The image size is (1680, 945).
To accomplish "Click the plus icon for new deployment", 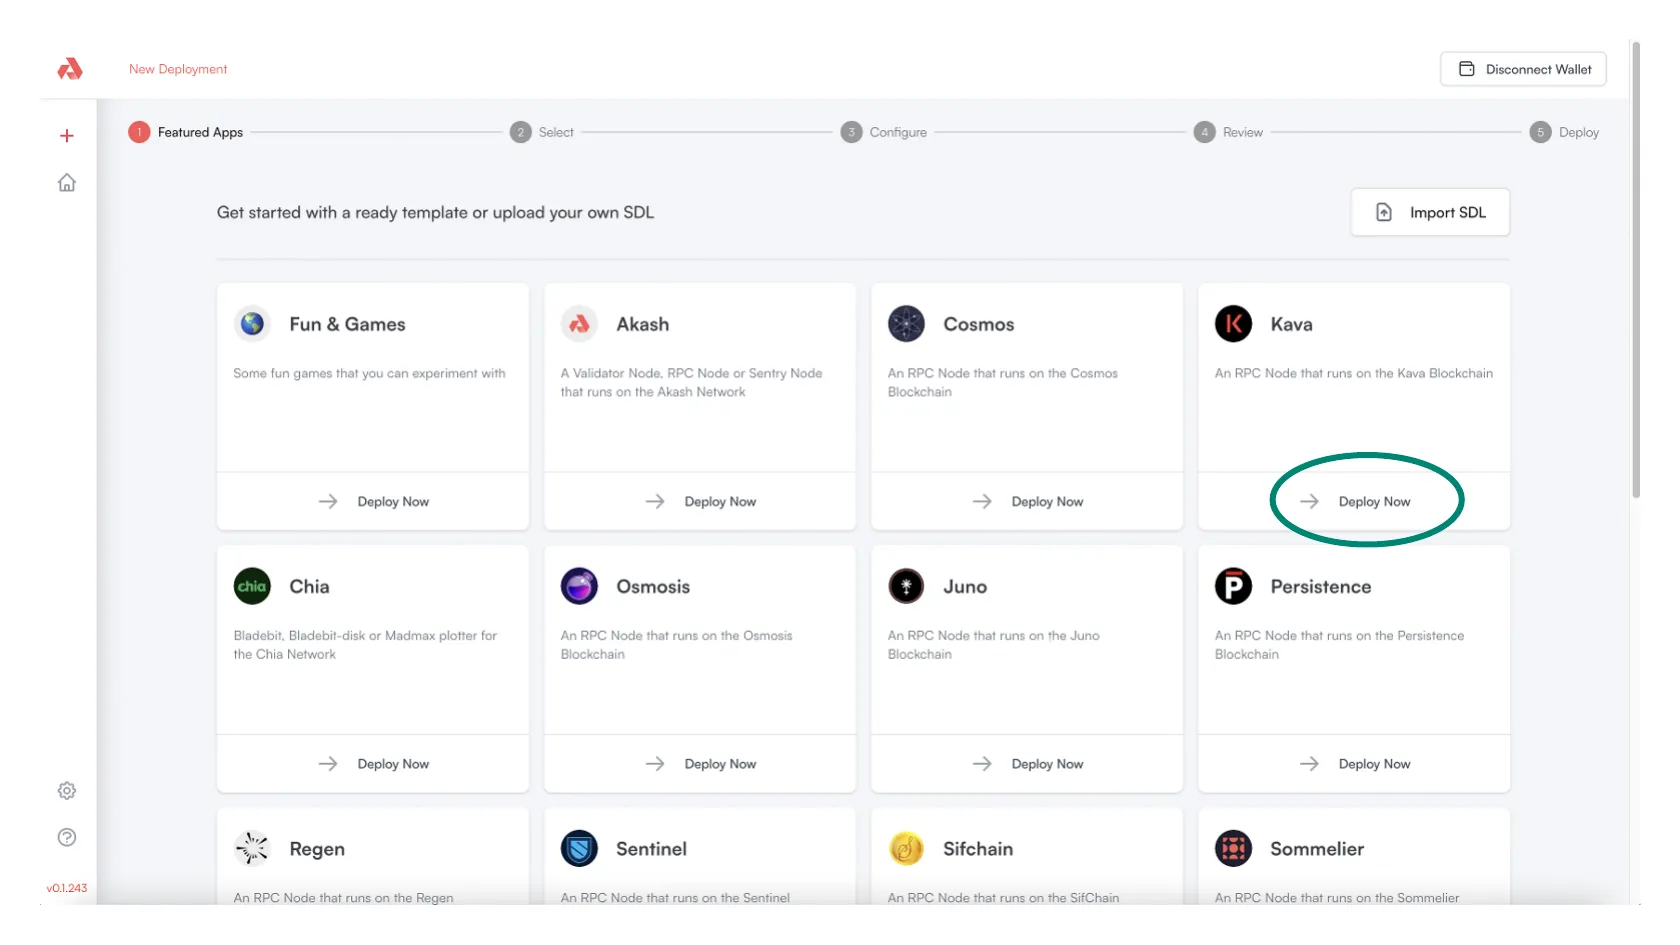I will point(67,136).
